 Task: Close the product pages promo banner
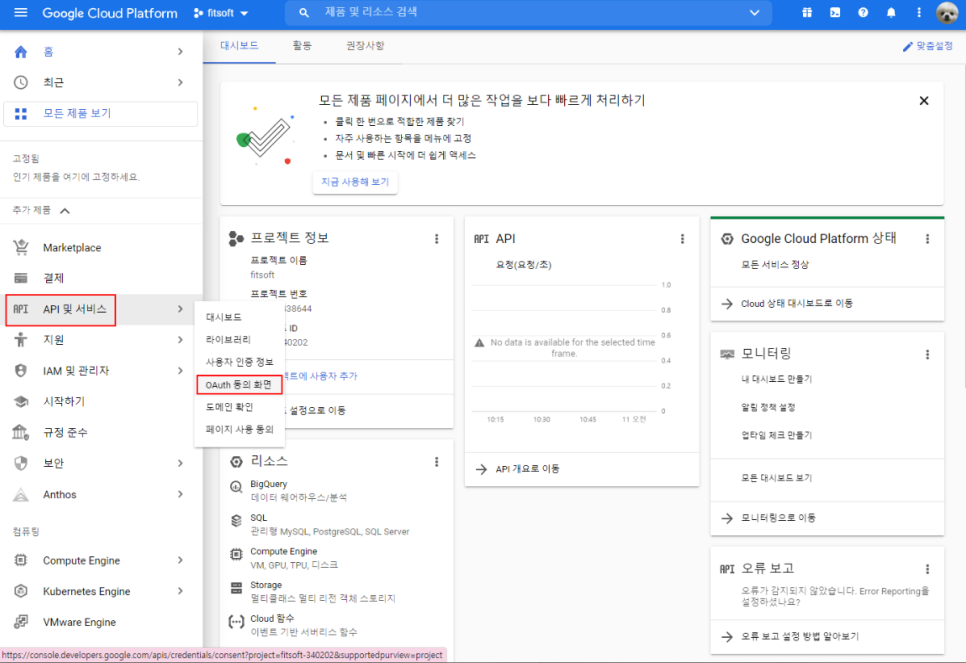click(x=923, y=100)
